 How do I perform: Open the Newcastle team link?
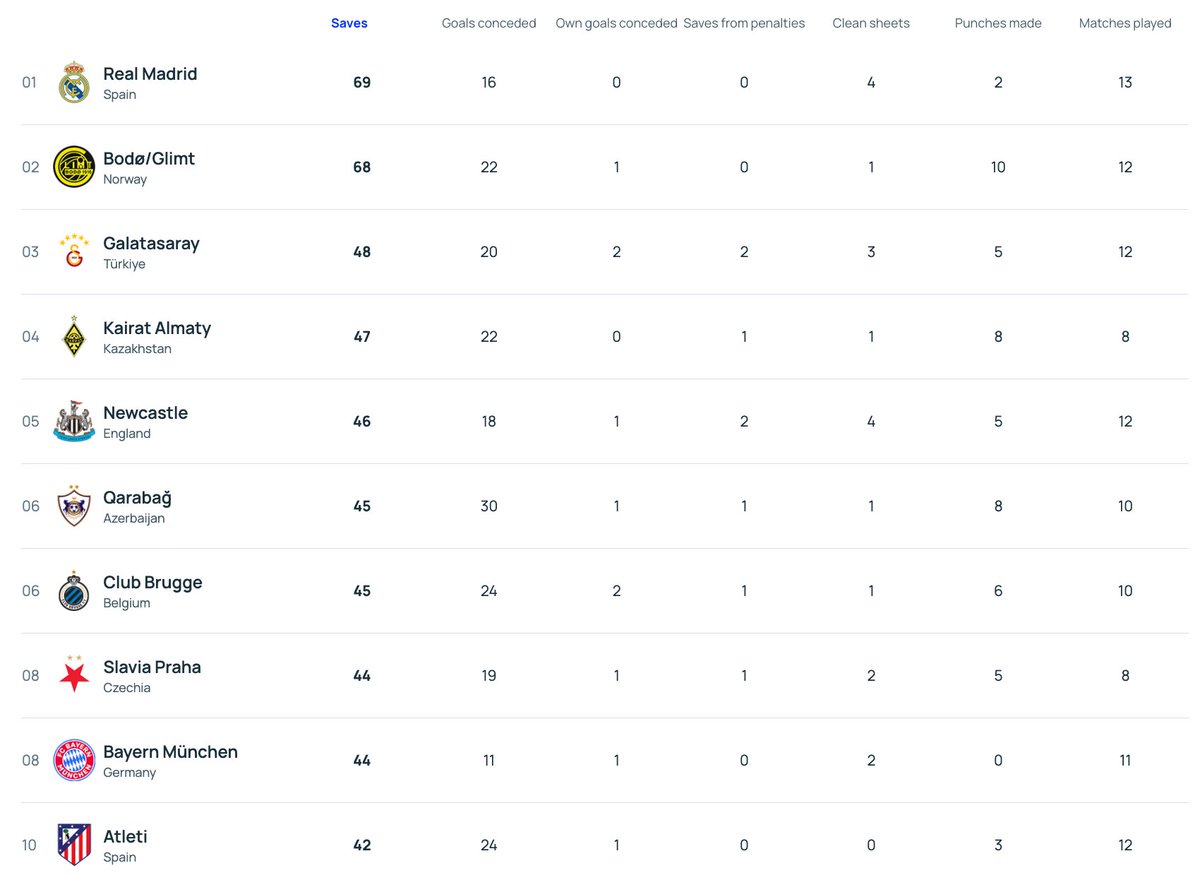[145, 413]
